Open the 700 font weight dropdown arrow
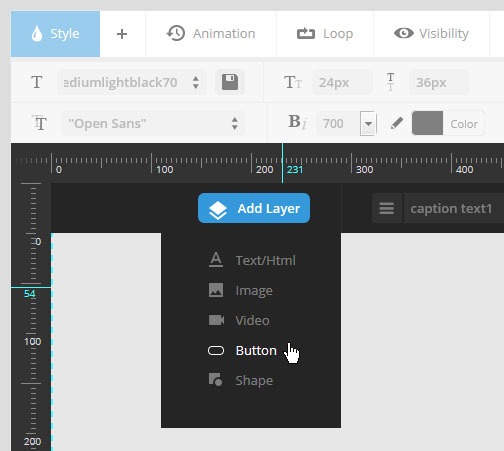Viewport: 504px width, 451px height. [x=368, y=124]
